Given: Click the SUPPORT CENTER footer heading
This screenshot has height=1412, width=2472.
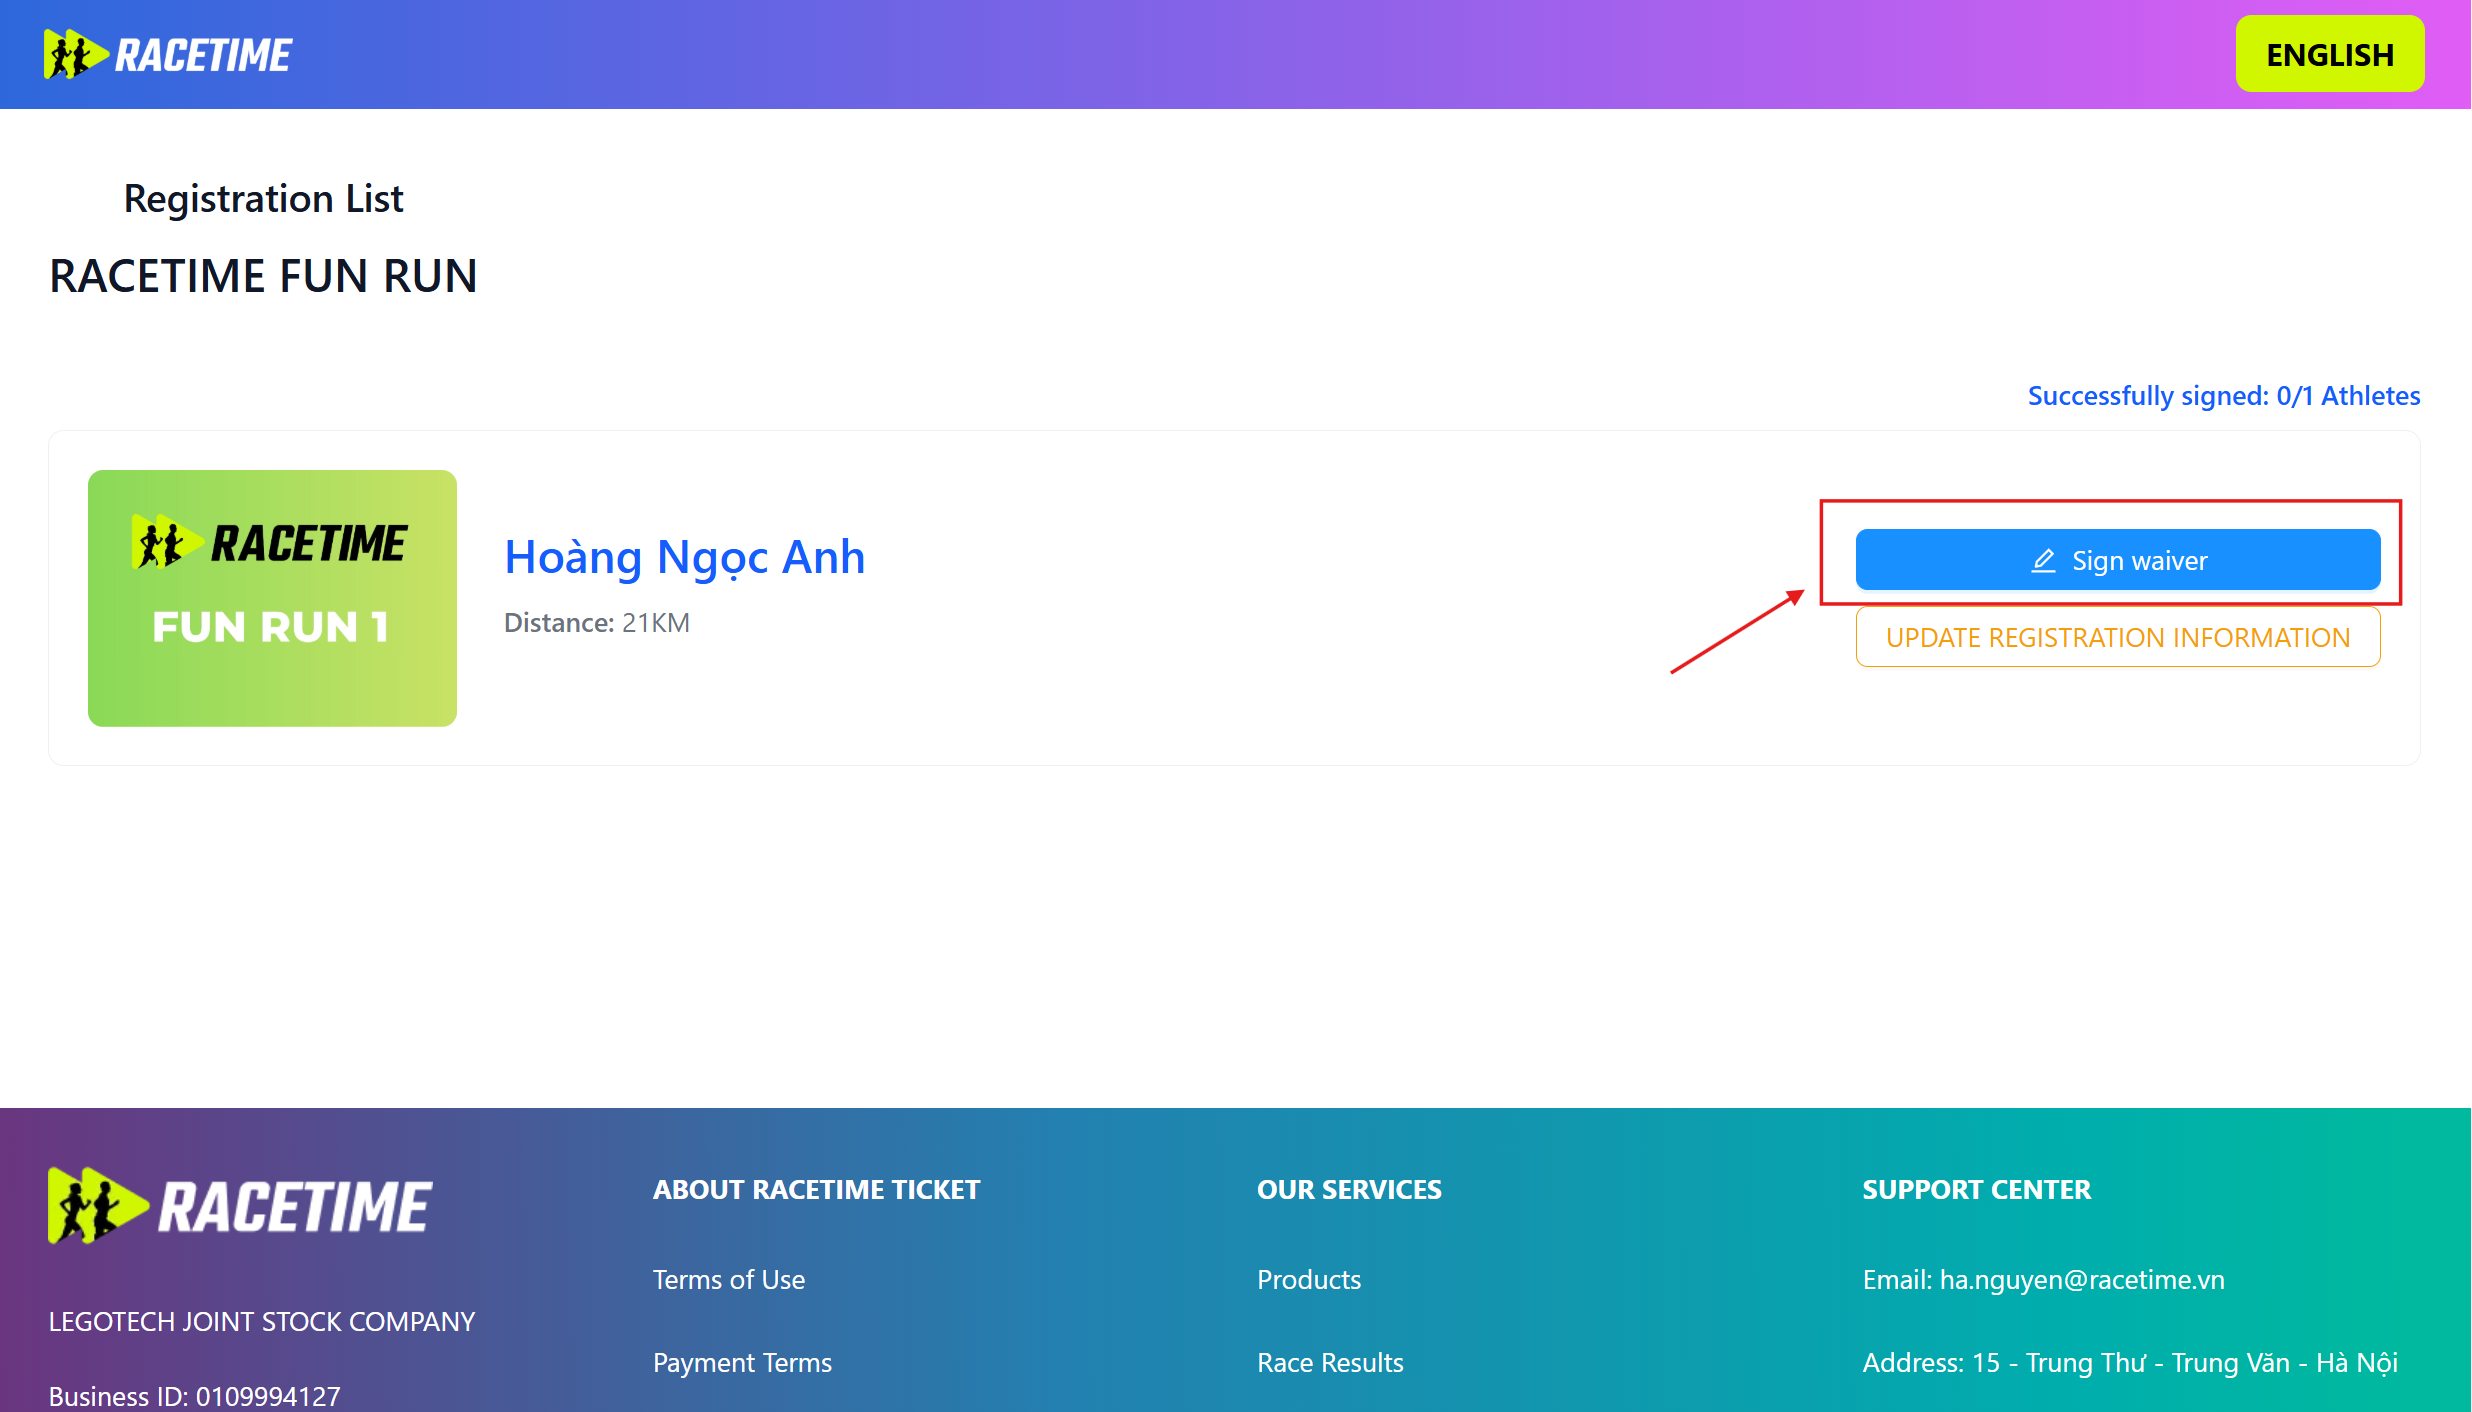Looking at the screenshot, I should click(x=1977, y=1190).
